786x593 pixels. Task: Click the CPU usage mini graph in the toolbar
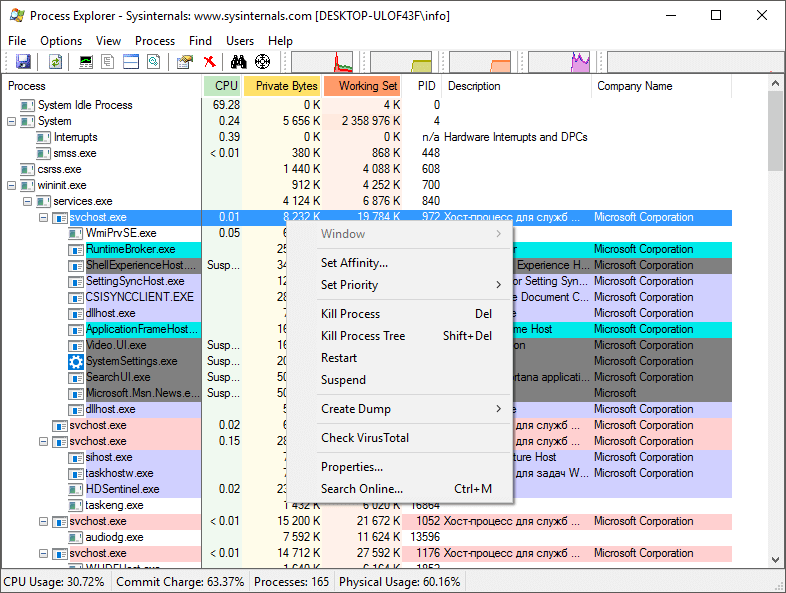320,62
